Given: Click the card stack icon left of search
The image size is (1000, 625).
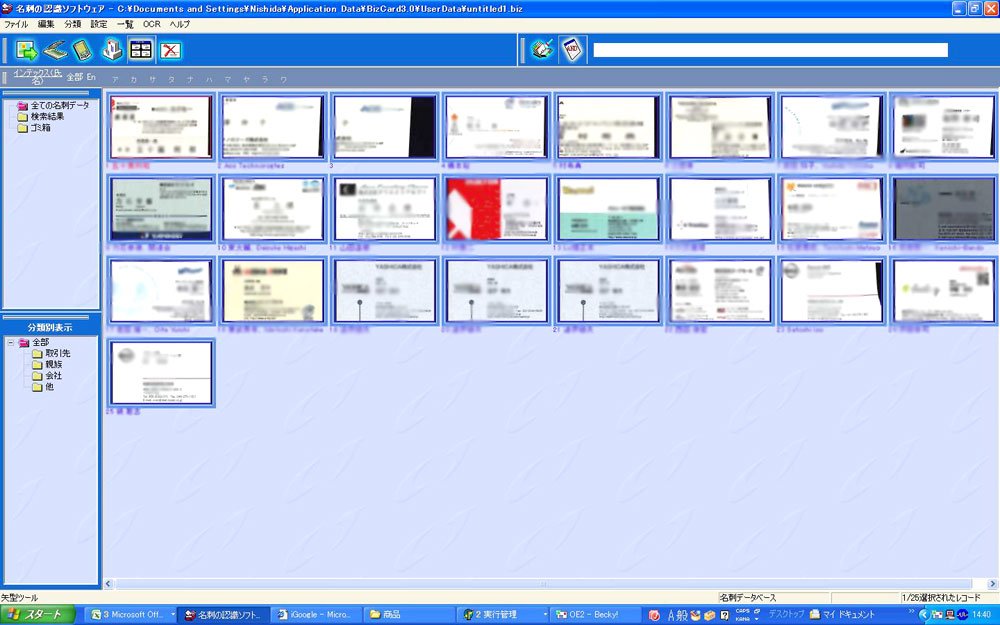Looking at the screenshot, I should tap(542, 50).
